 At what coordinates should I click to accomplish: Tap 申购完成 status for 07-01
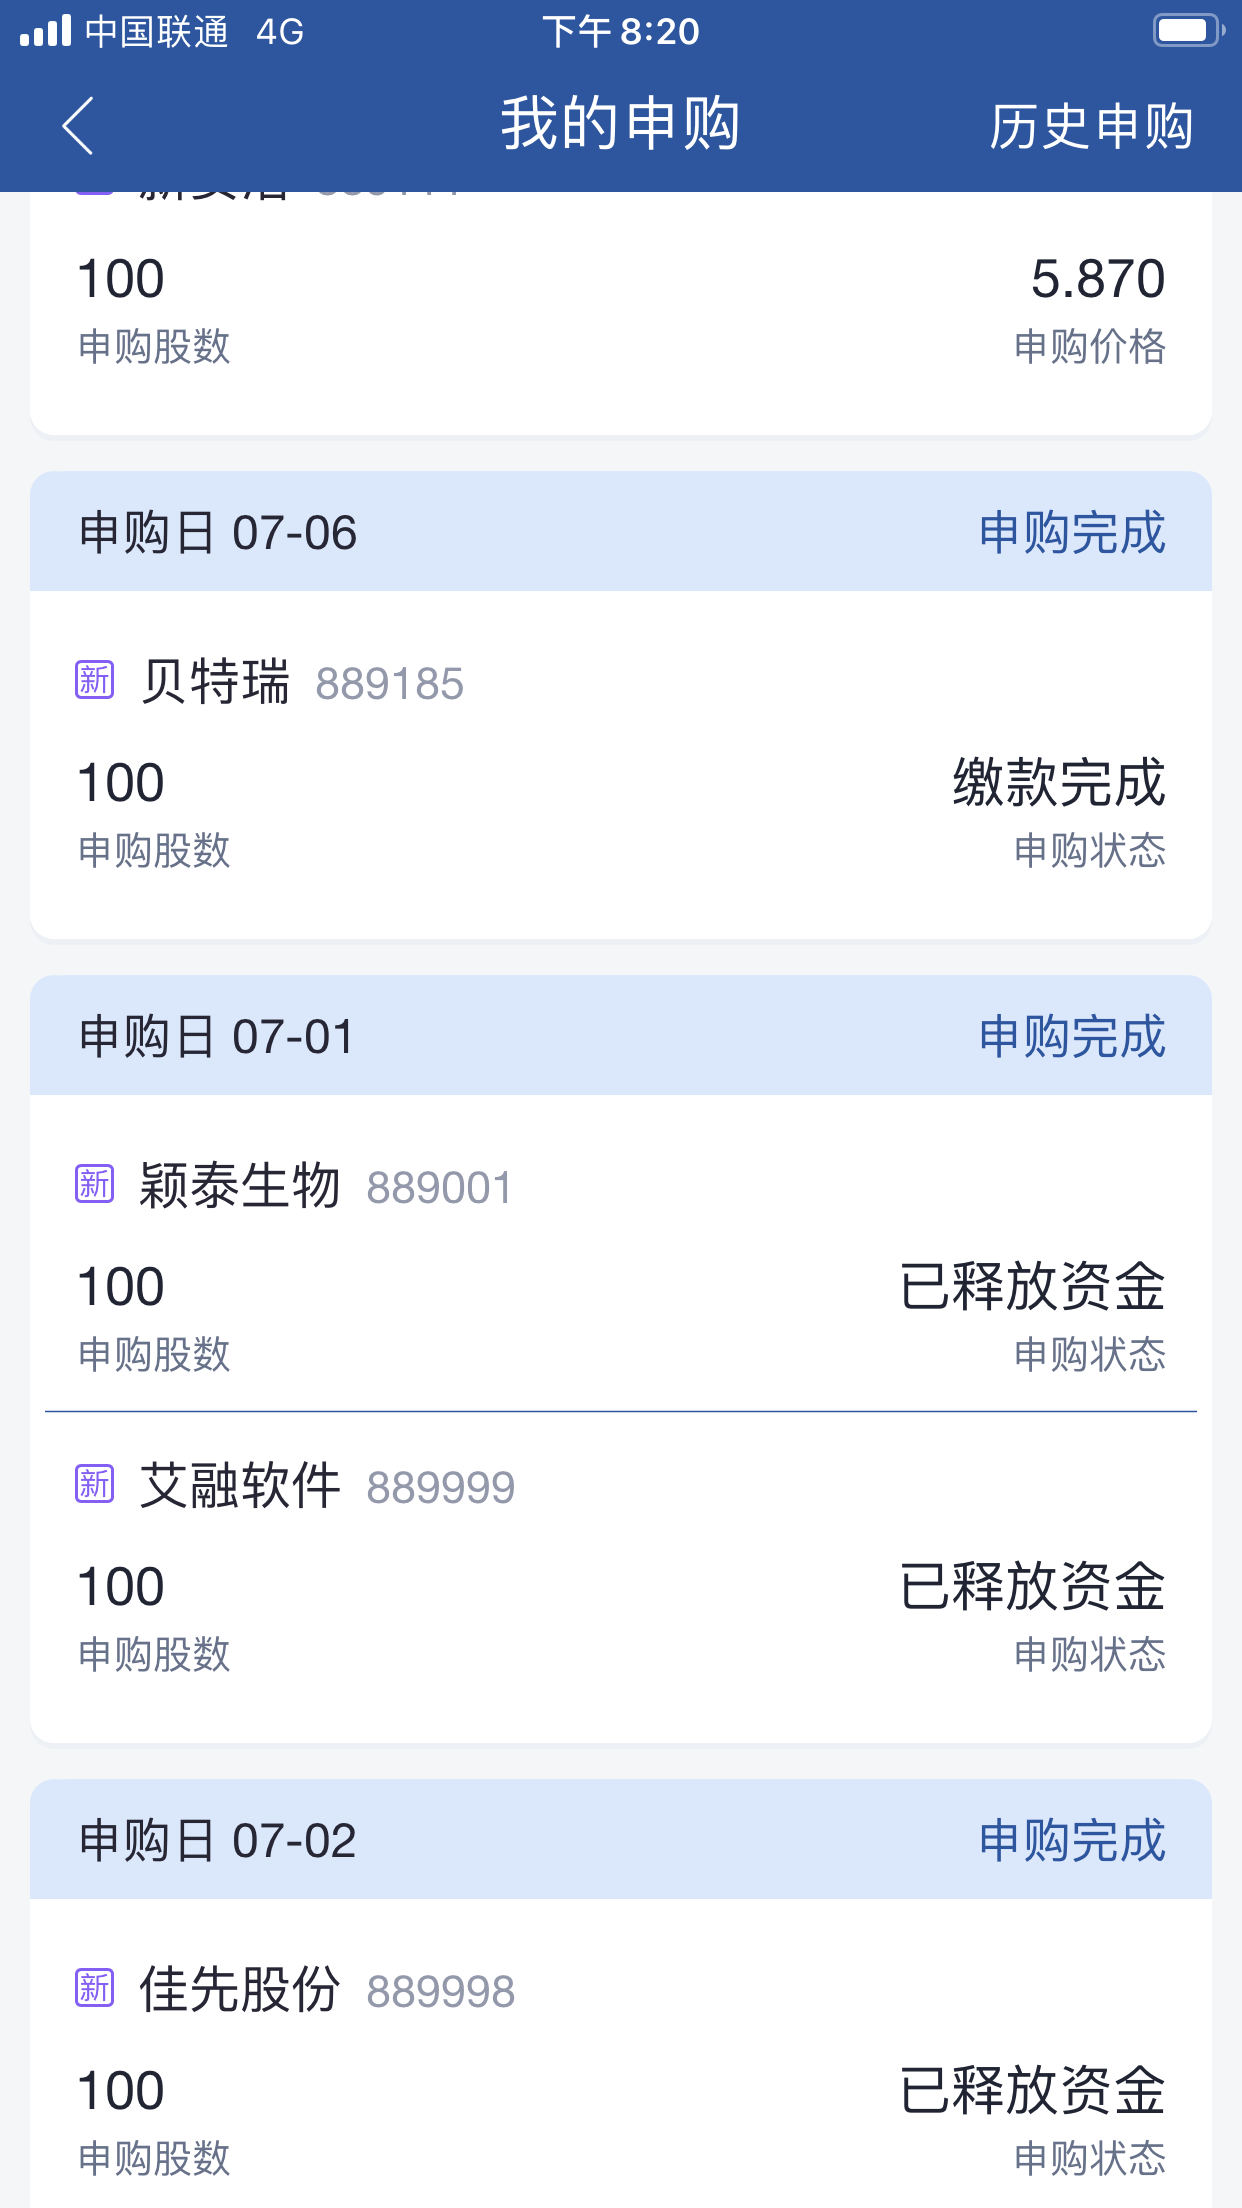click(x=1072, y=1036)
